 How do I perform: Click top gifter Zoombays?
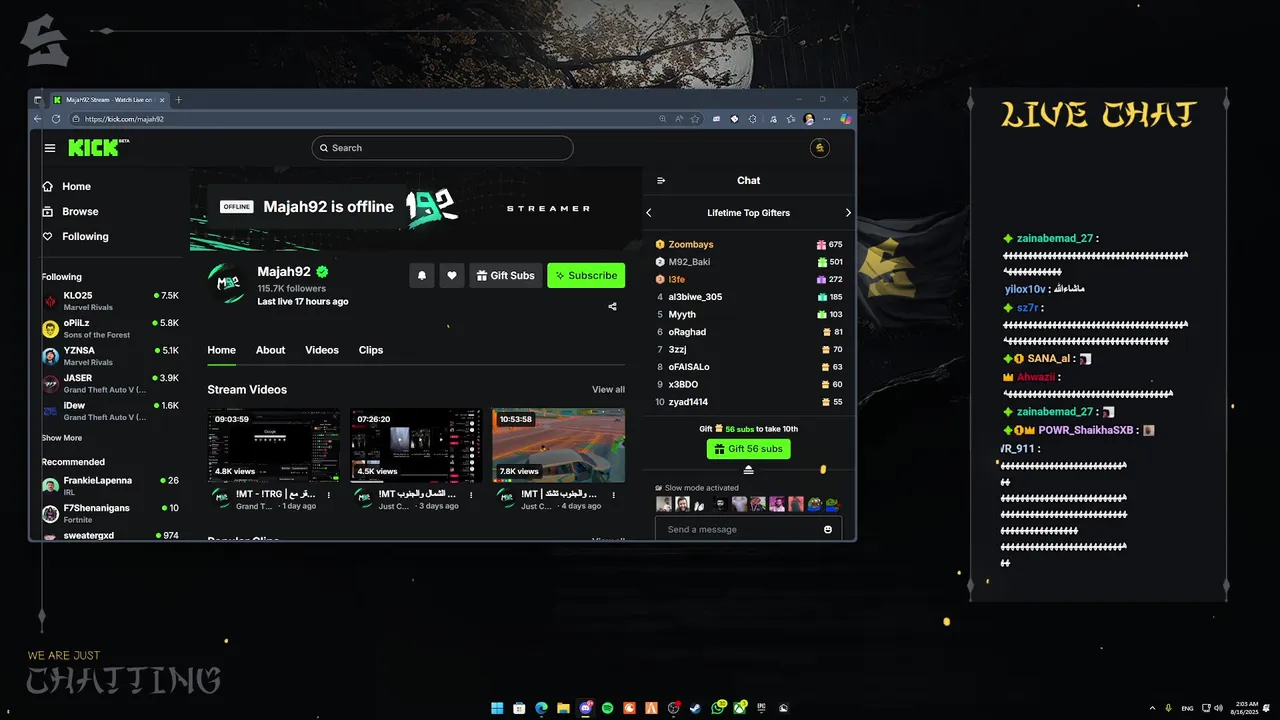click(691, 245)
